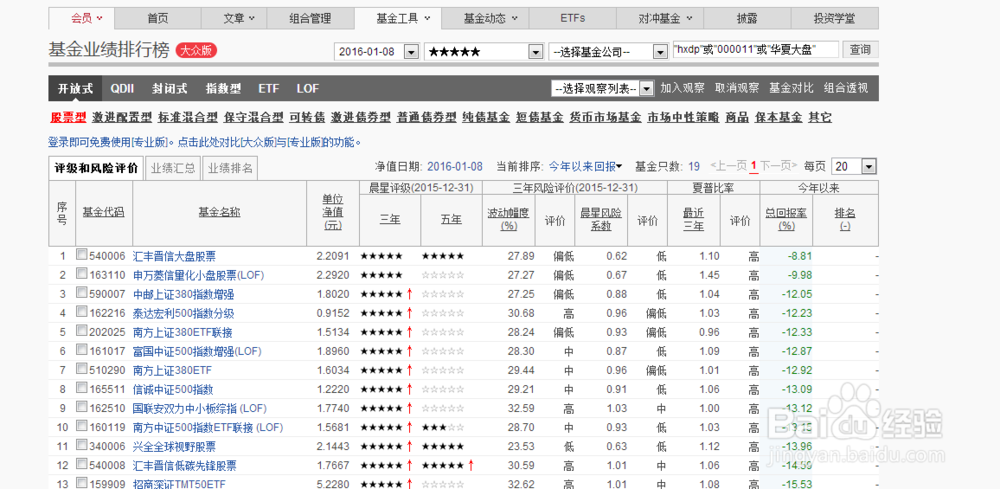
Task: Sort by 晨星风险系数 column header
Action: pyautogui.click(x=601, y=219)
